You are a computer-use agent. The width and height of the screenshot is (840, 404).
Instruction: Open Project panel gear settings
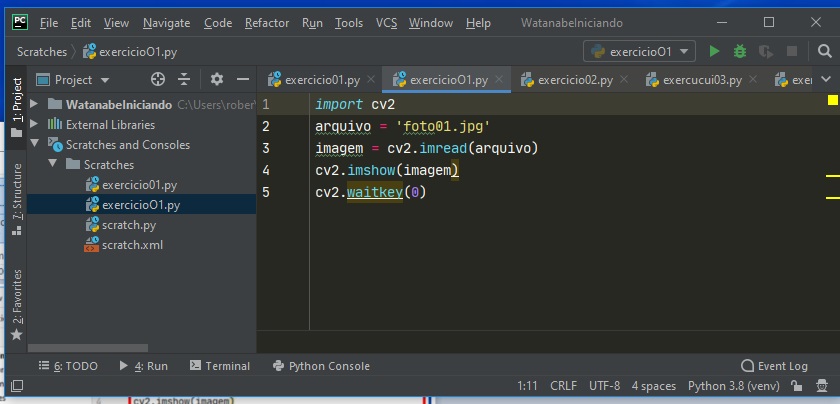pyautogui.click(x=216, y=79)
